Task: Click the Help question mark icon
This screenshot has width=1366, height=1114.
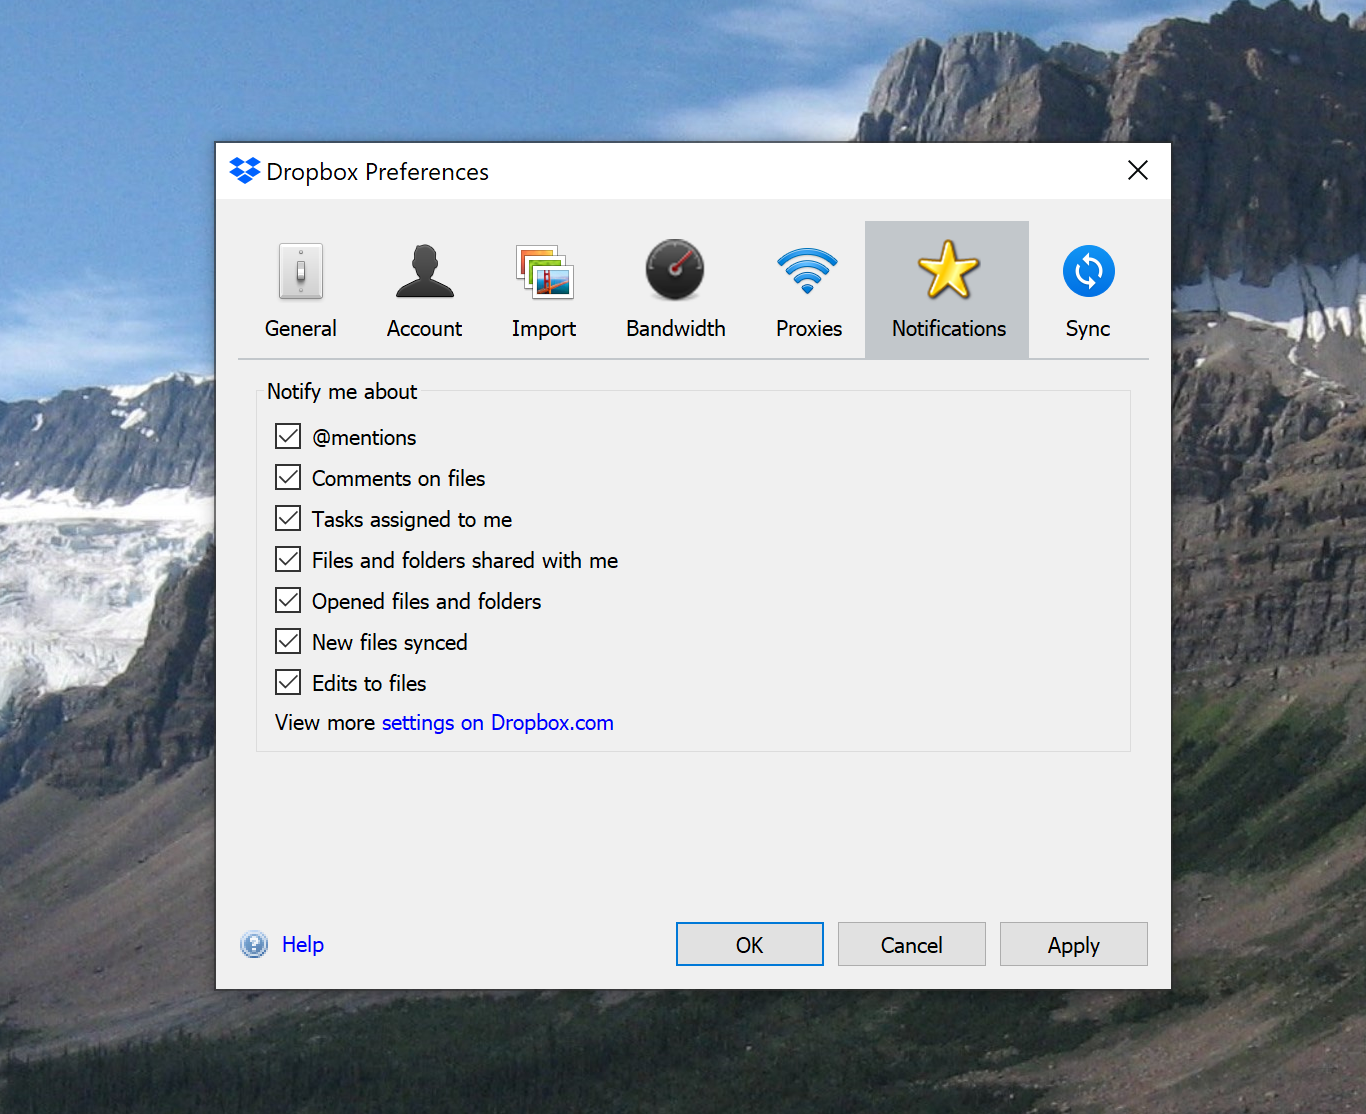Action: click(254, 944)
